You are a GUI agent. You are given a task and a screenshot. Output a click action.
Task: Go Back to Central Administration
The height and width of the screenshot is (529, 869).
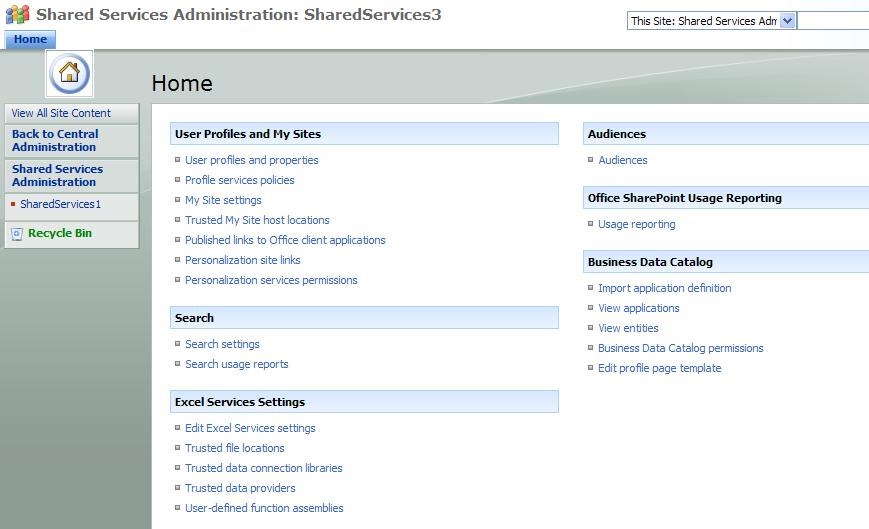55,141
